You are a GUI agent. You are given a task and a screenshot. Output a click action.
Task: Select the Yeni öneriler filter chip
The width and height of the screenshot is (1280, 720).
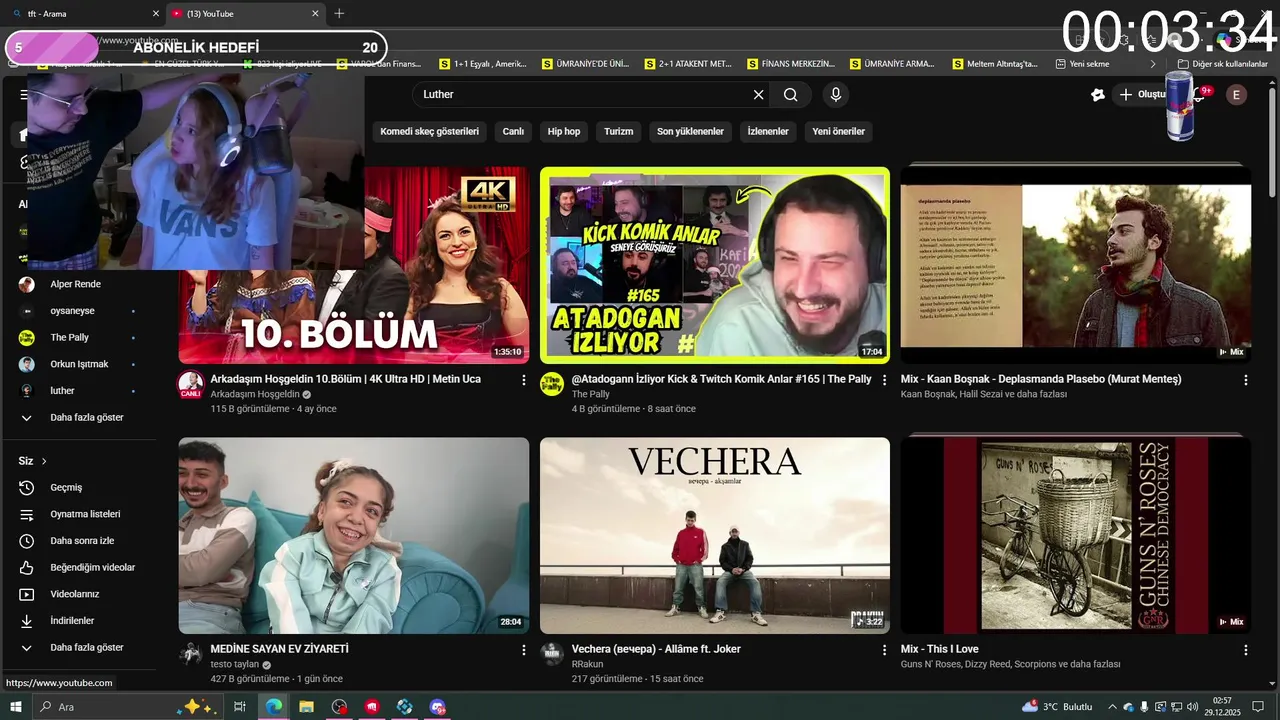click(x=838, y=131)
